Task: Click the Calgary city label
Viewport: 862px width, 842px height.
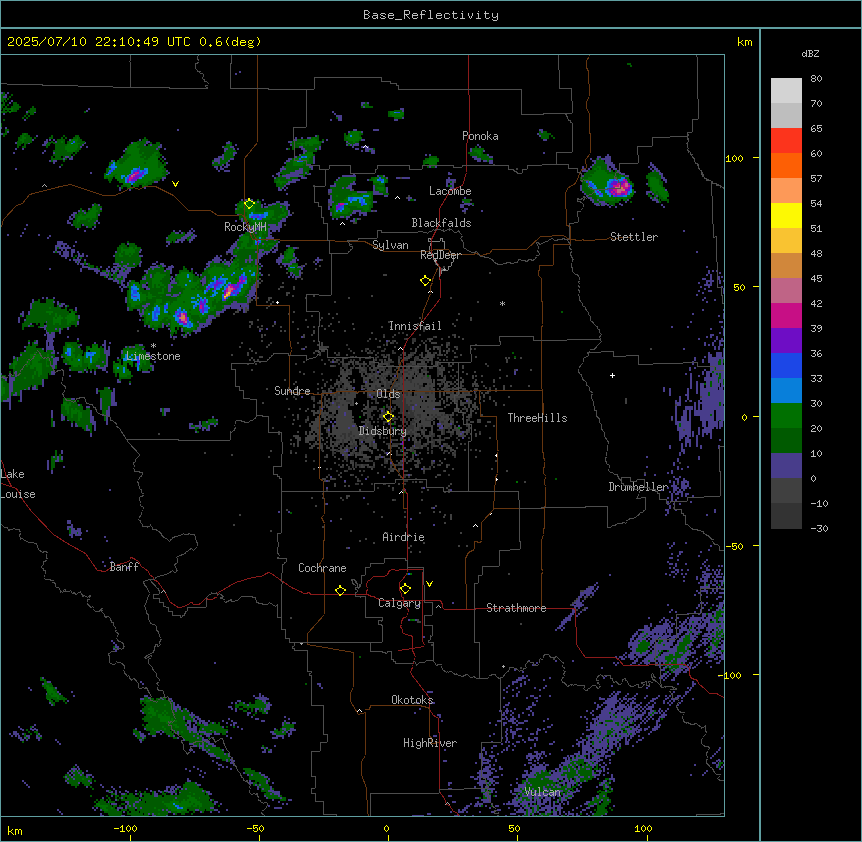Action: coord(399,603)
